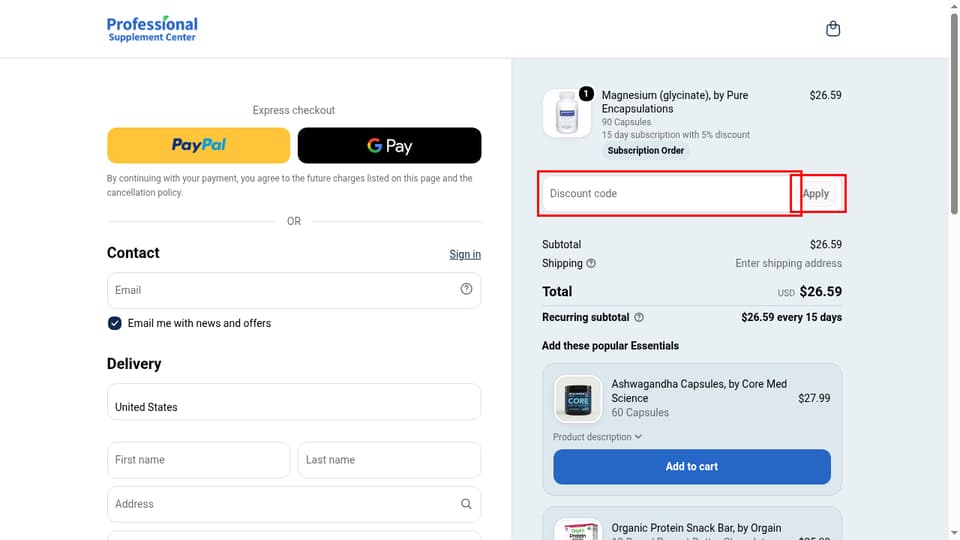The width and height of the screenshot is (960, 540).
Task: Expand Product description for Ashwagandha Capsules
Action: pos(597,437)
